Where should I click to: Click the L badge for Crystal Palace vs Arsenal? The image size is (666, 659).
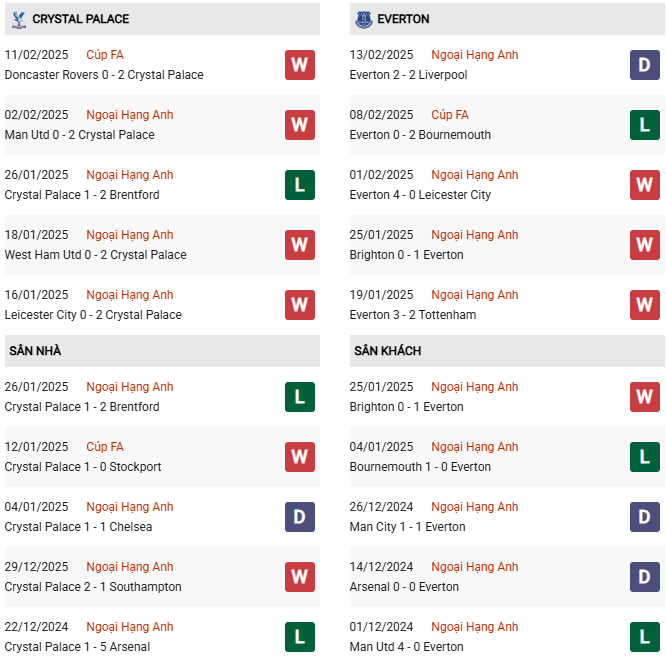(299, 637)
